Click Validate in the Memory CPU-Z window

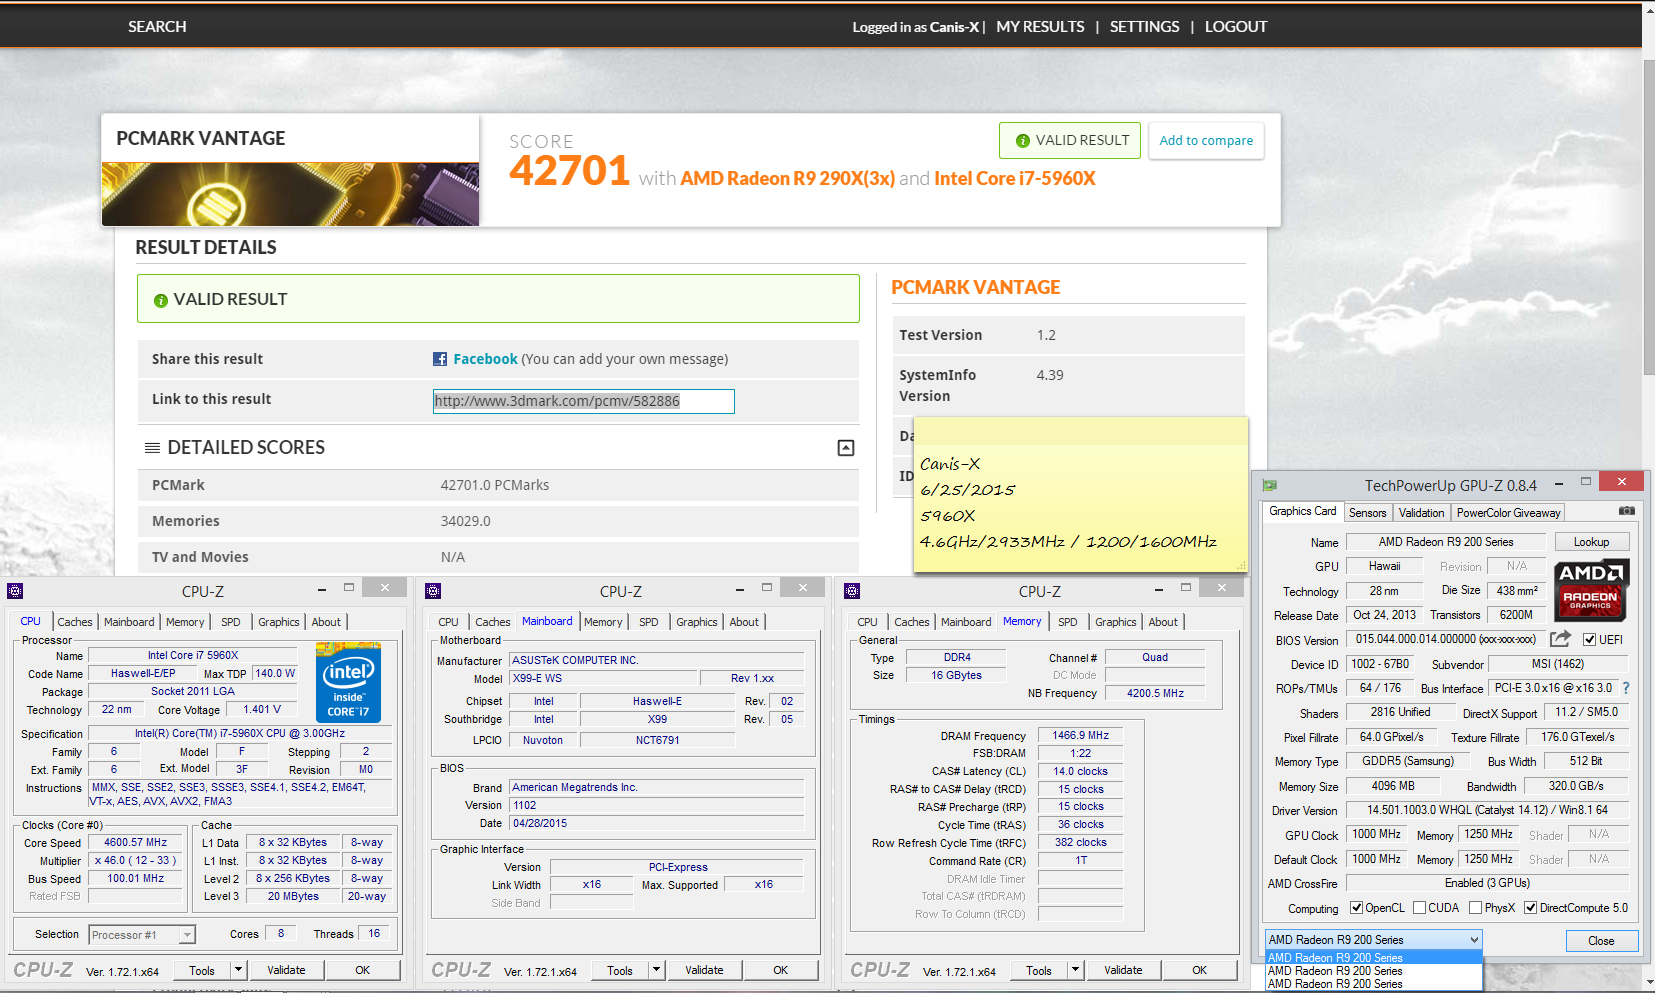point(1123,970)
